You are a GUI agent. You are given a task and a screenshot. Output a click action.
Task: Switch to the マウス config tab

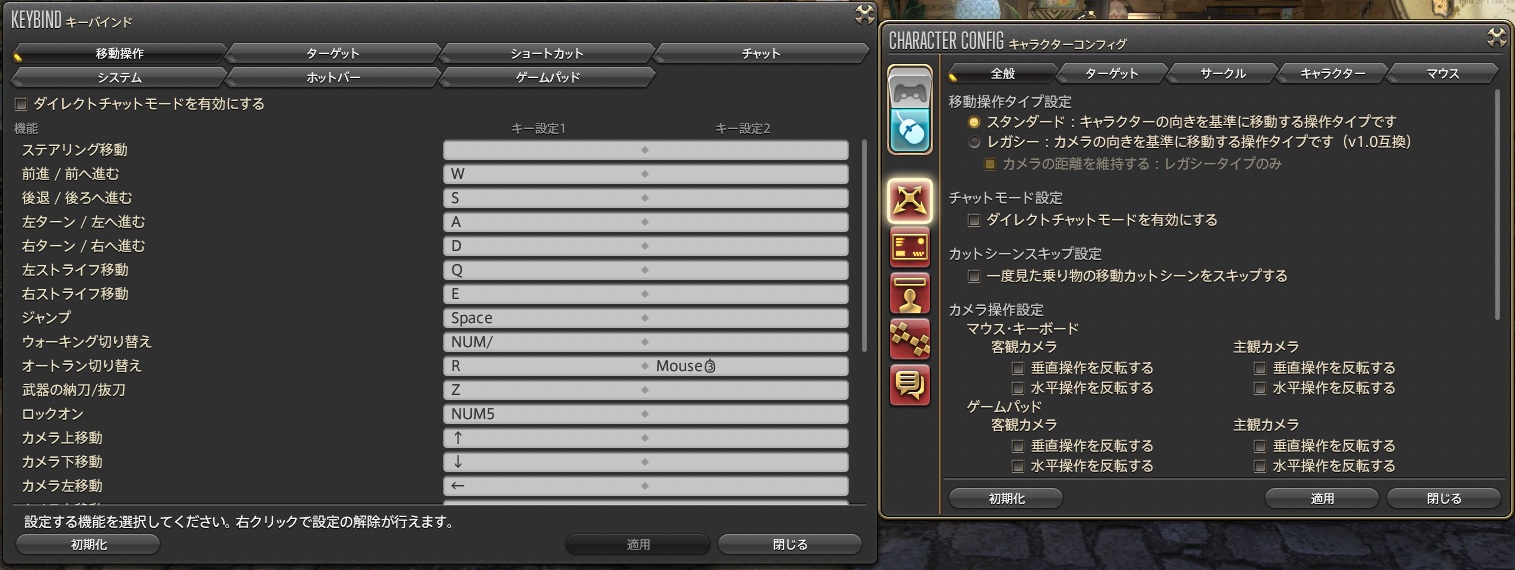point(1443,74)
